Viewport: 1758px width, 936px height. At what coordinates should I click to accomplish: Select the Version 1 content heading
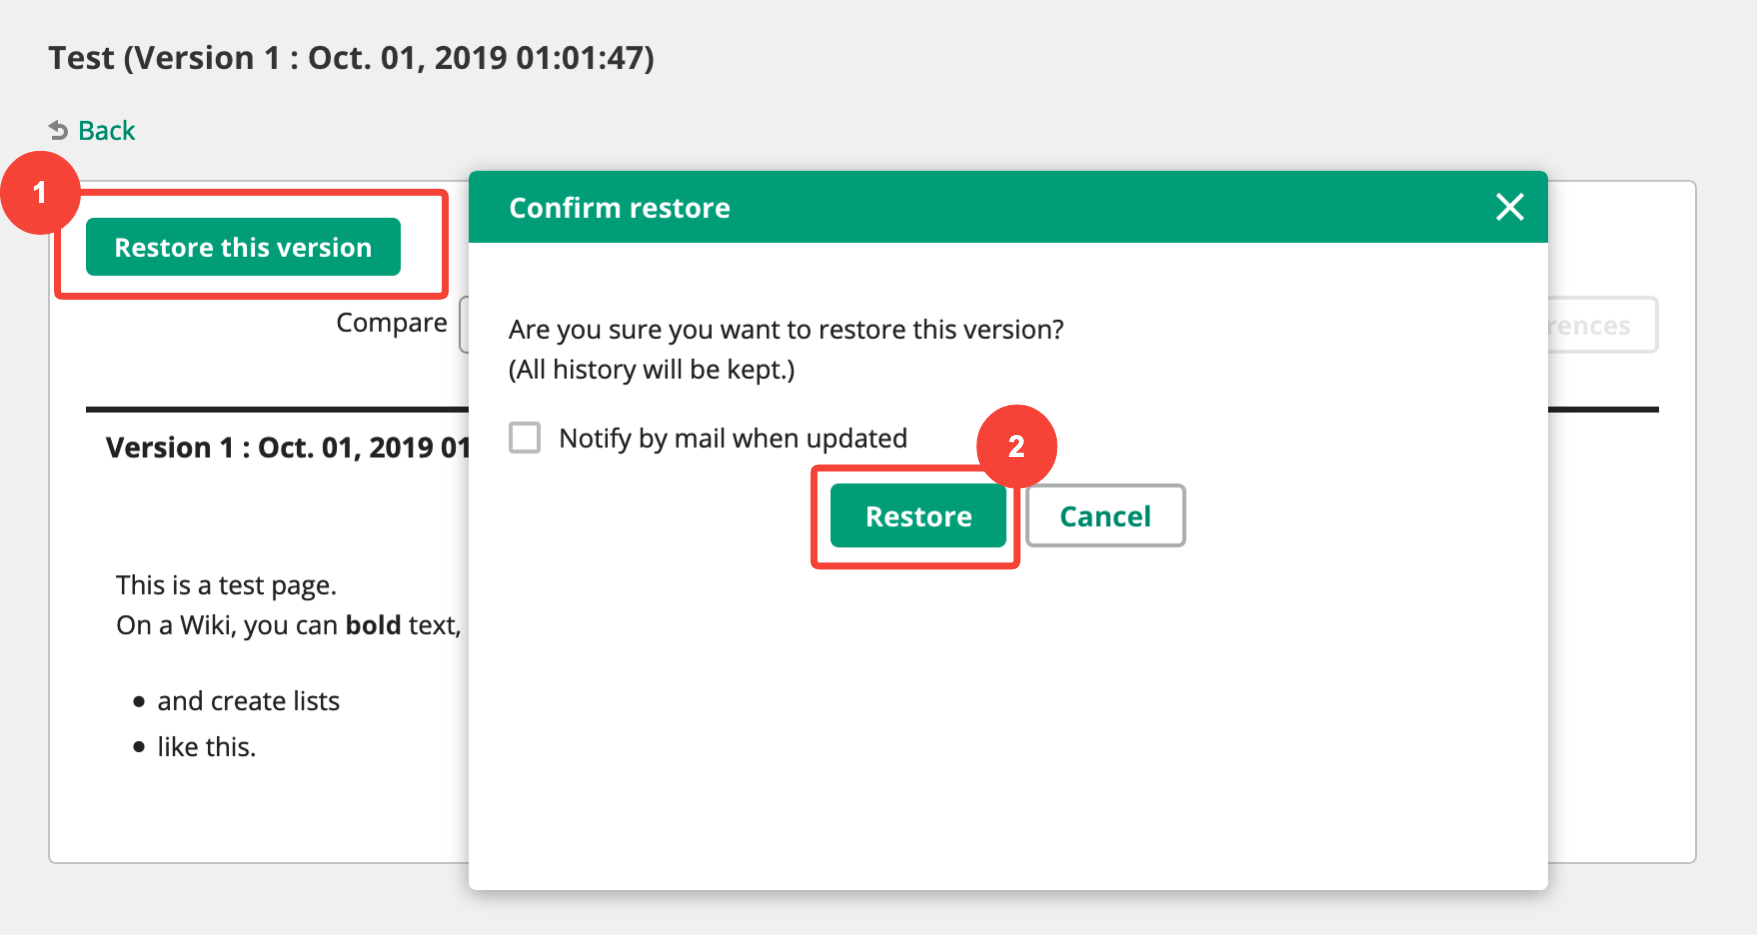click(x=287, y=447)
